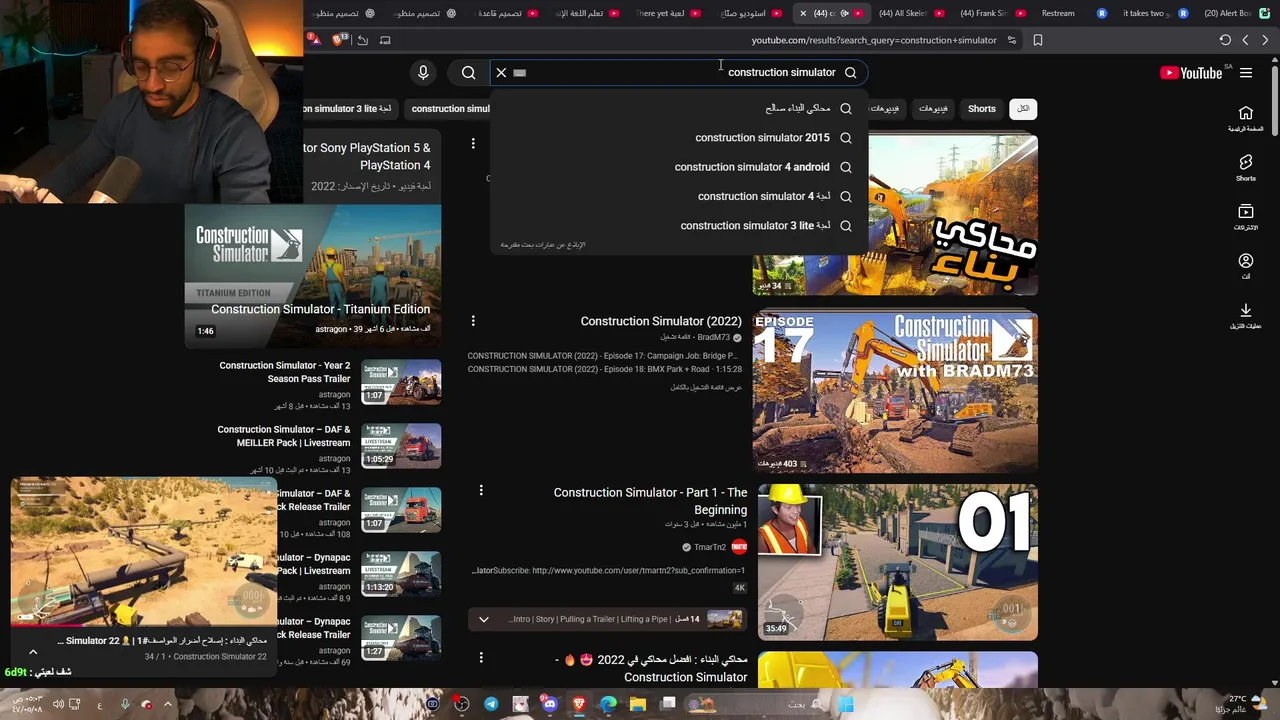Open the BradM73 channel link
Viewport: 1280px width, 720px height.
click(x=714, y=337)
